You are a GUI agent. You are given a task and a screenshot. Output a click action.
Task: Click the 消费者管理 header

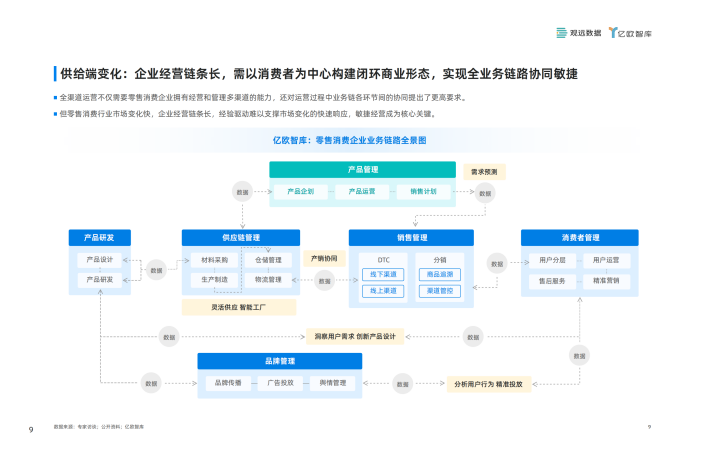click(x=580, y=238)
